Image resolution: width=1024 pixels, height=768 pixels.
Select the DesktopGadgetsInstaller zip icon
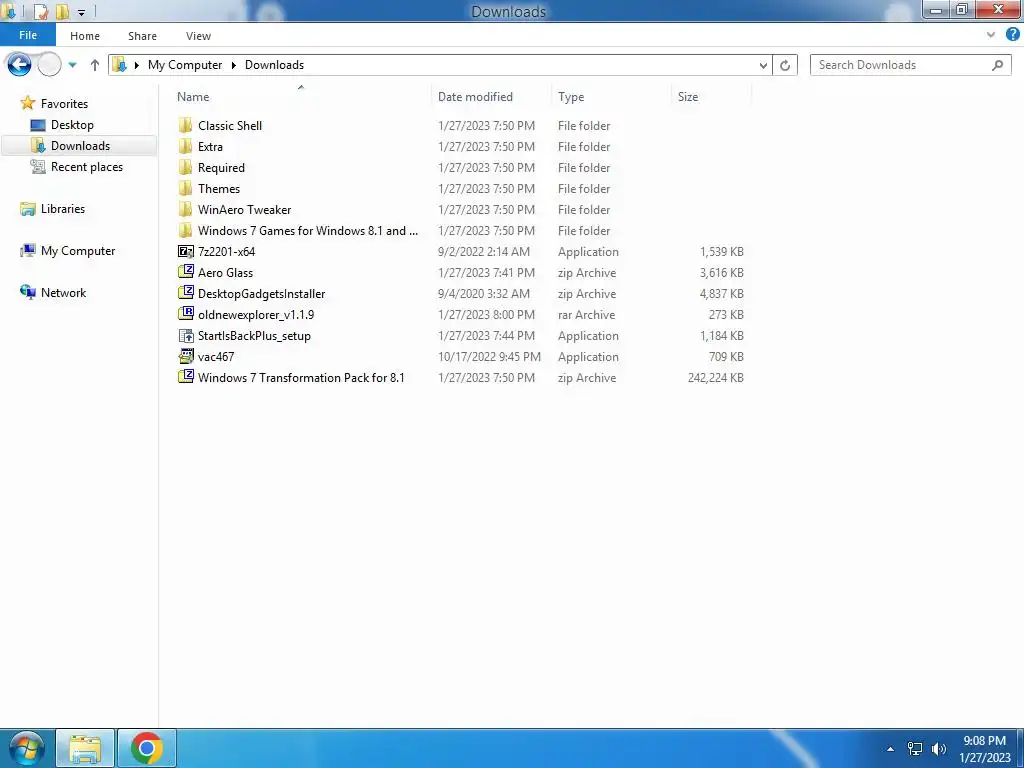185,293
